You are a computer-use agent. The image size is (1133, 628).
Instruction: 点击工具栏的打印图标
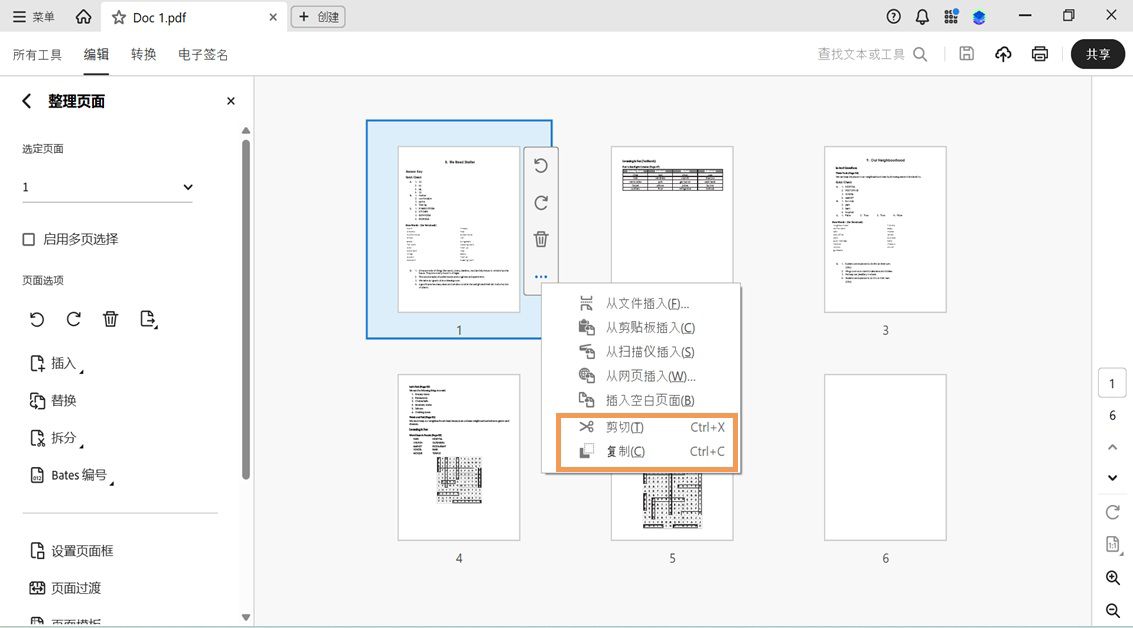click(x=1039, y=53)
